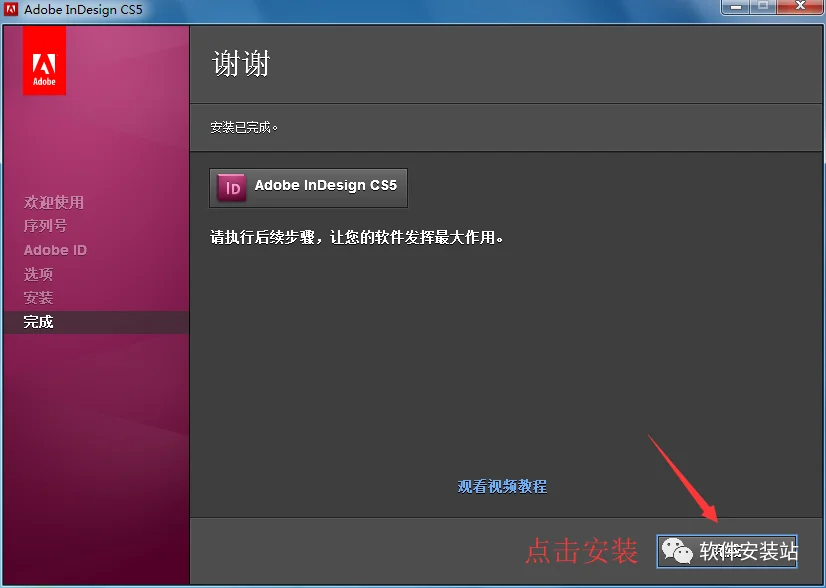The image size is (826, 588).
Task: Select the Adobe ID step in the sidebar
Action: [55, 250]
